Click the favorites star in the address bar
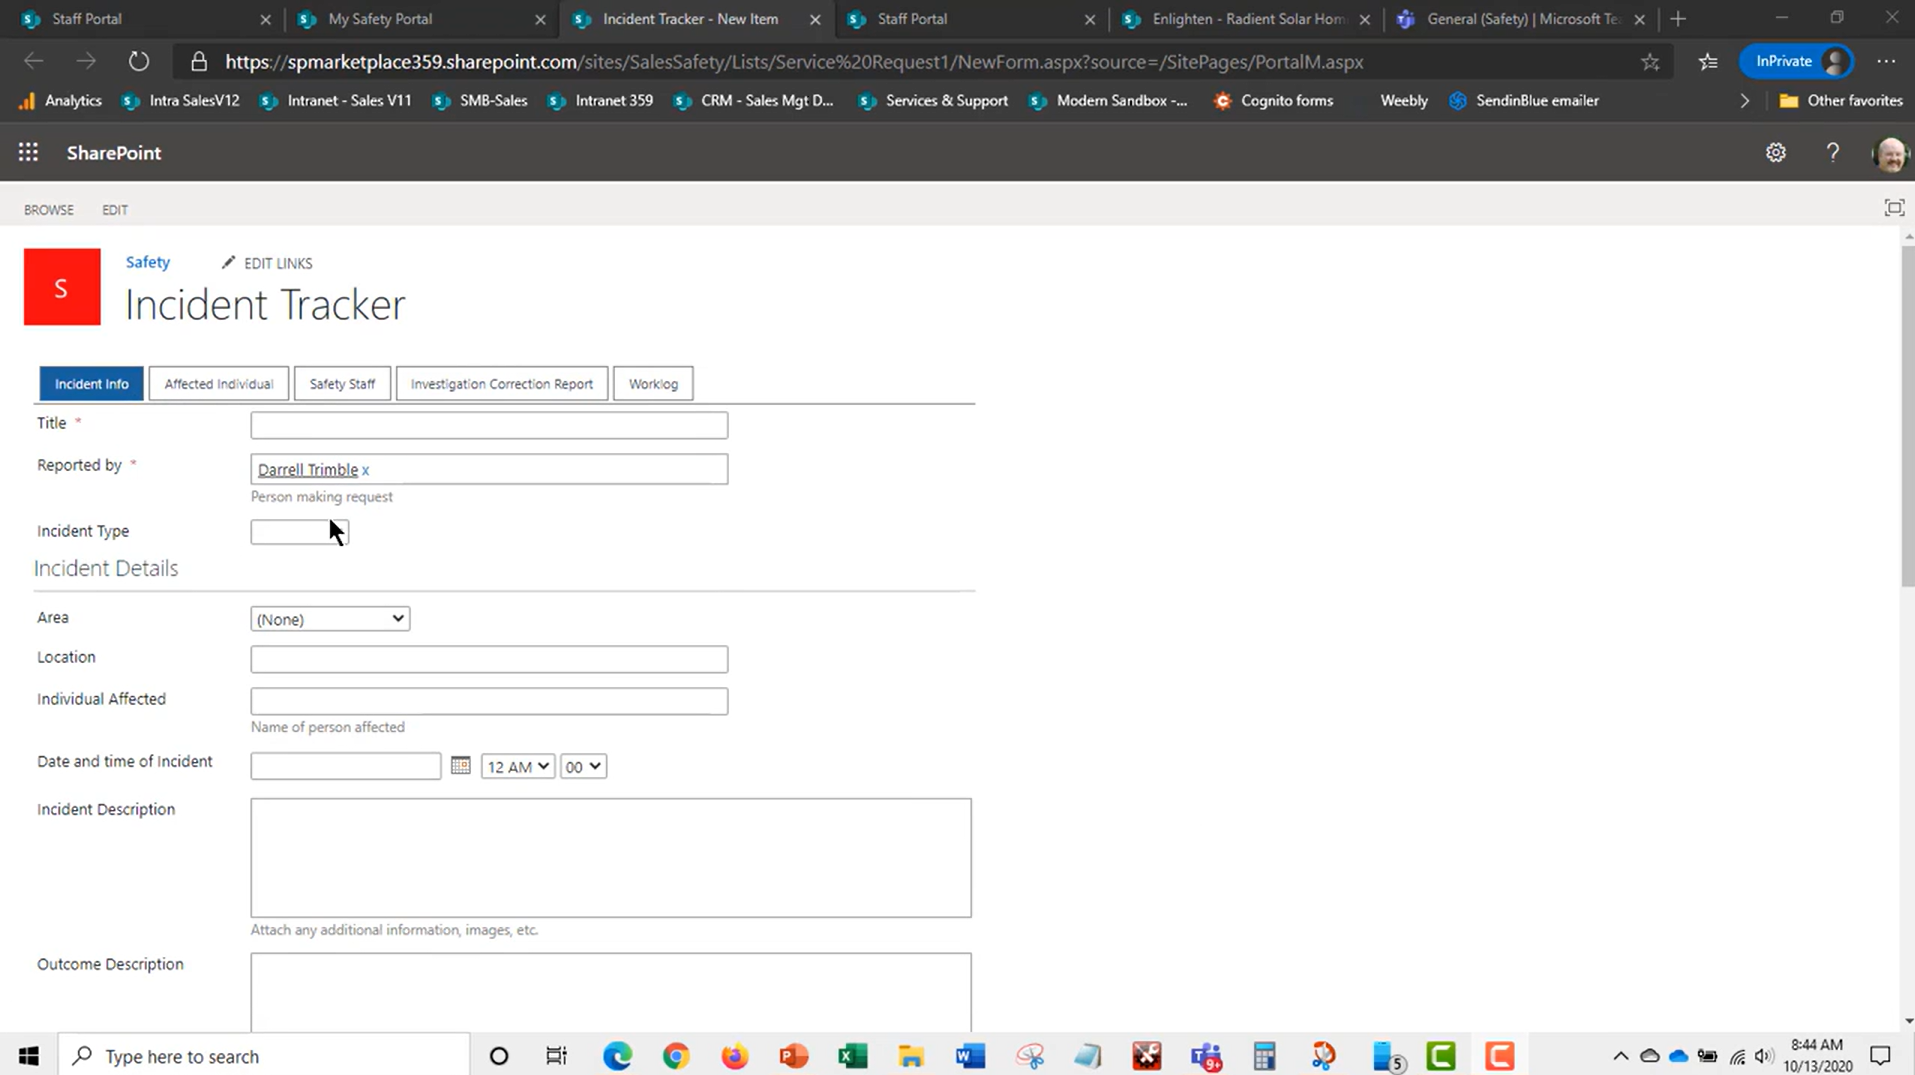The height and width of the screenshot is (1075, 1915). click(x=1650, y=61)
